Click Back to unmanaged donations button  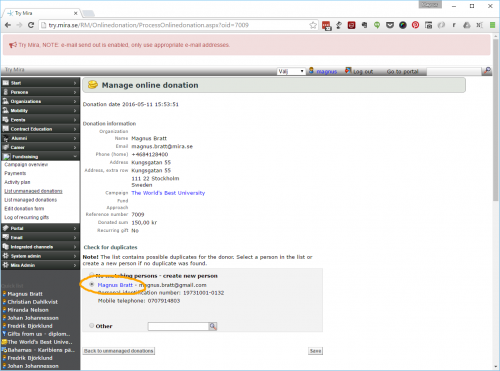119,351
